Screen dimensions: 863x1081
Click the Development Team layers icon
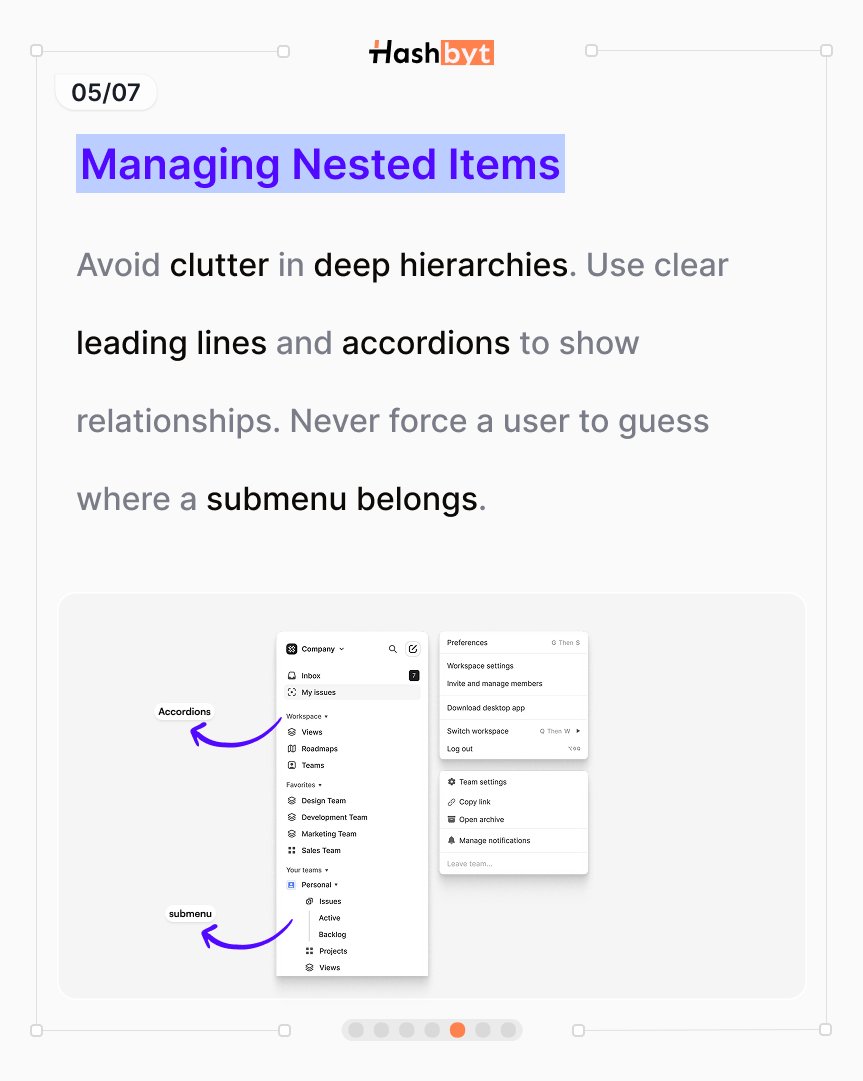[x=292, y=817]
